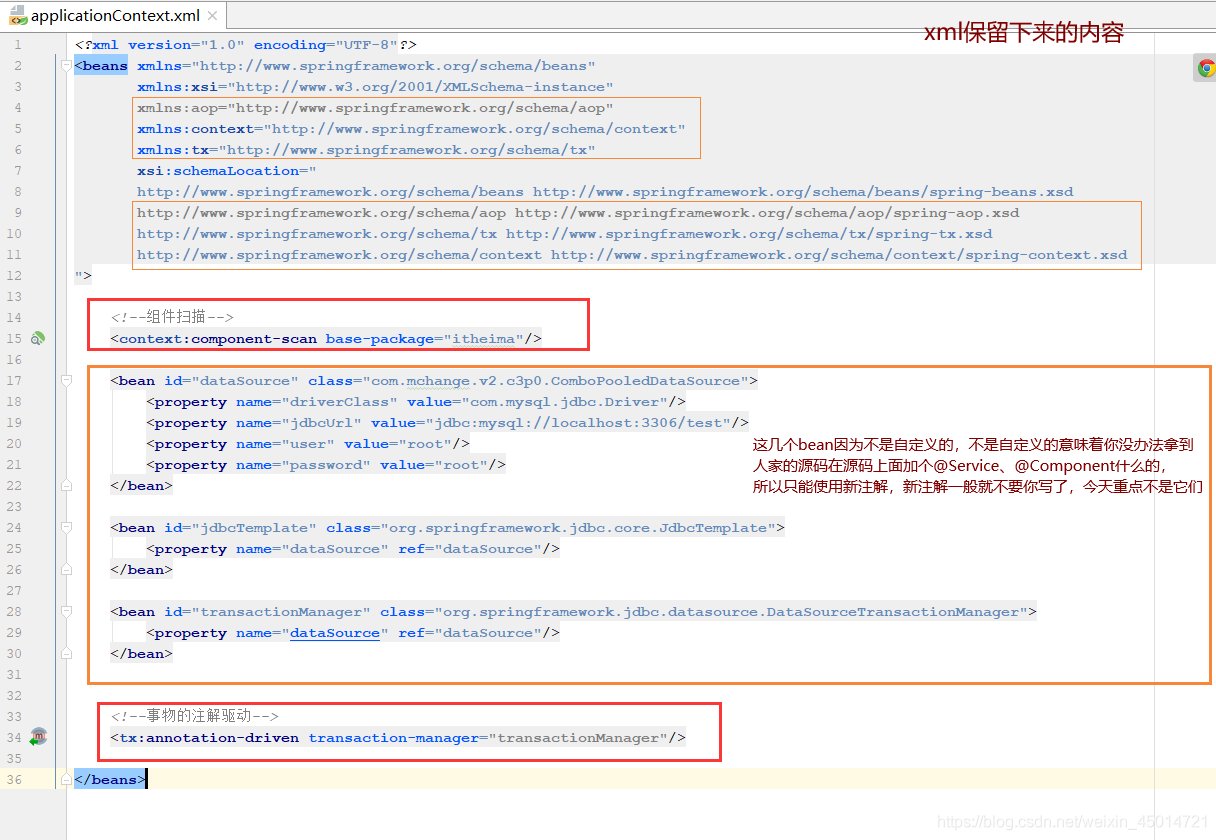Click the transaction-manager value "transactionManager"
Screen dimensions: 1216x840
(x=578, y=738)
